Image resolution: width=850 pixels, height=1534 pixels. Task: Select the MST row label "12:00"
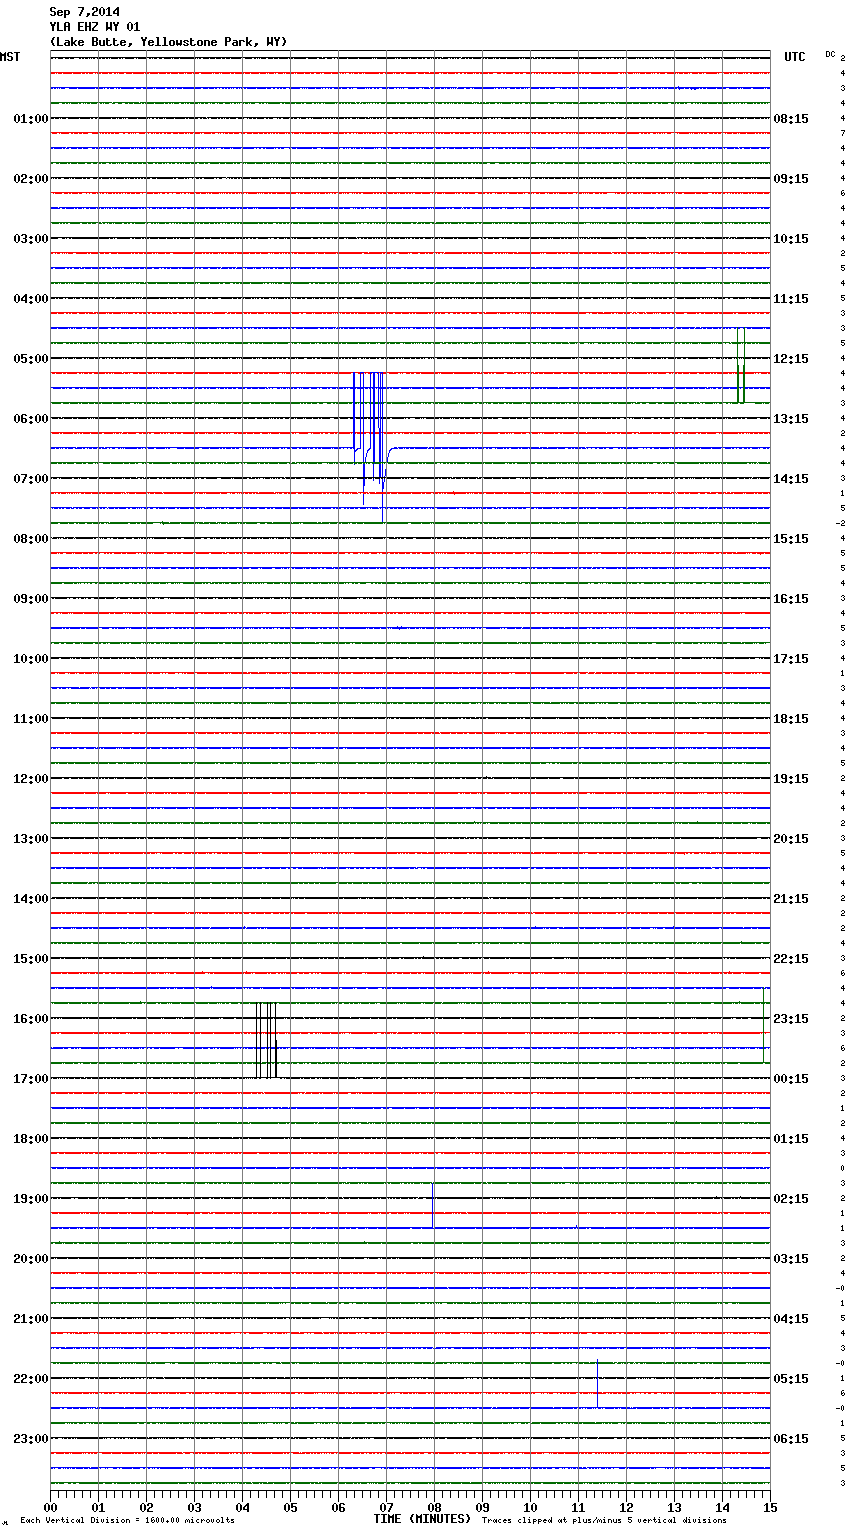(31, 779)
